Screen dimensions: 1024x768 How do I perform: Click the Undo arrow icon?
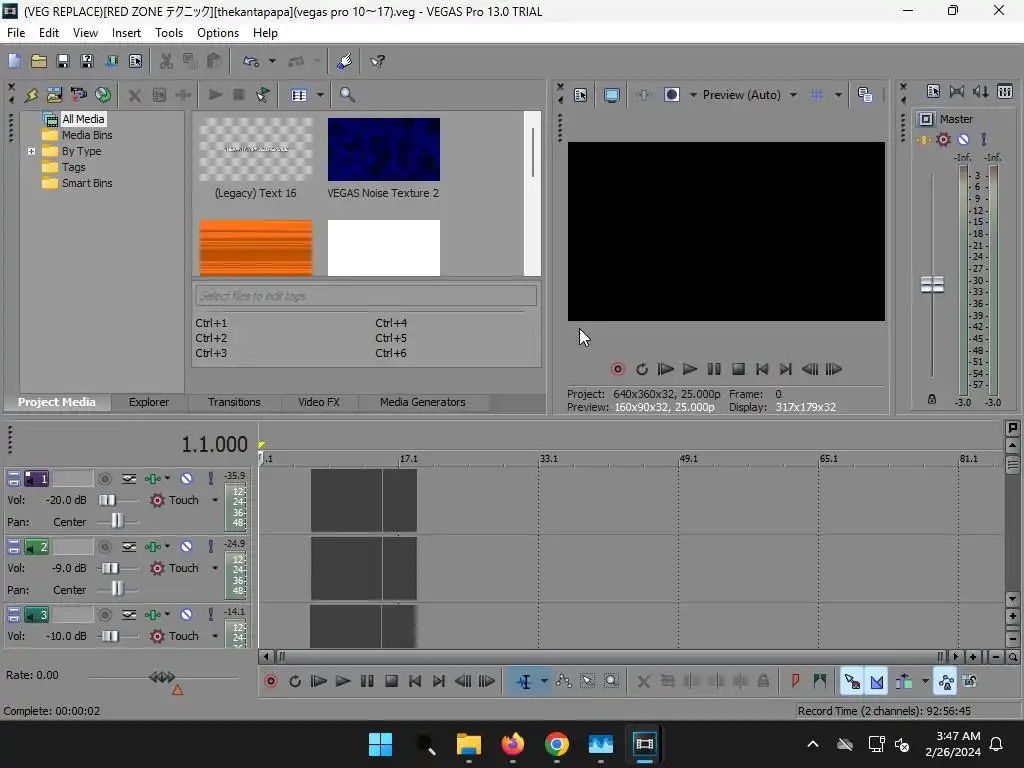tap(251, 61)
